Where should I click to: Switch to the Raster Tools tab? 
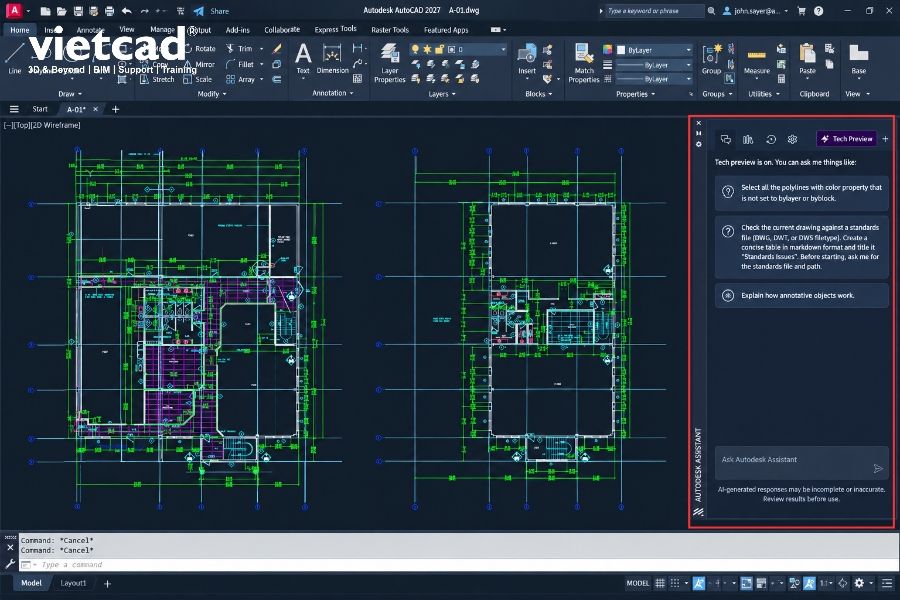pyautogui.click(x=390, y=30)
